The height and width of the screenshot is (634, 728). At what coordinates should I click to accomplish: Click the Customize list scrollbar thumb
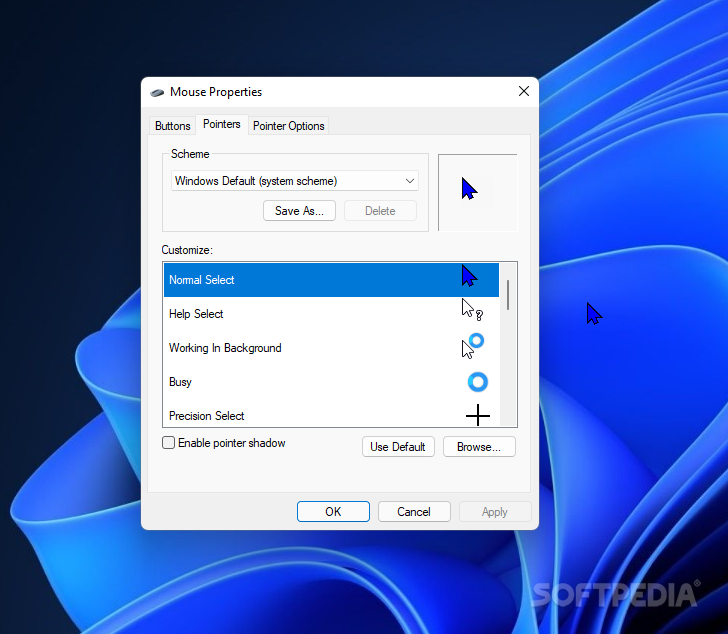[508, 295]
